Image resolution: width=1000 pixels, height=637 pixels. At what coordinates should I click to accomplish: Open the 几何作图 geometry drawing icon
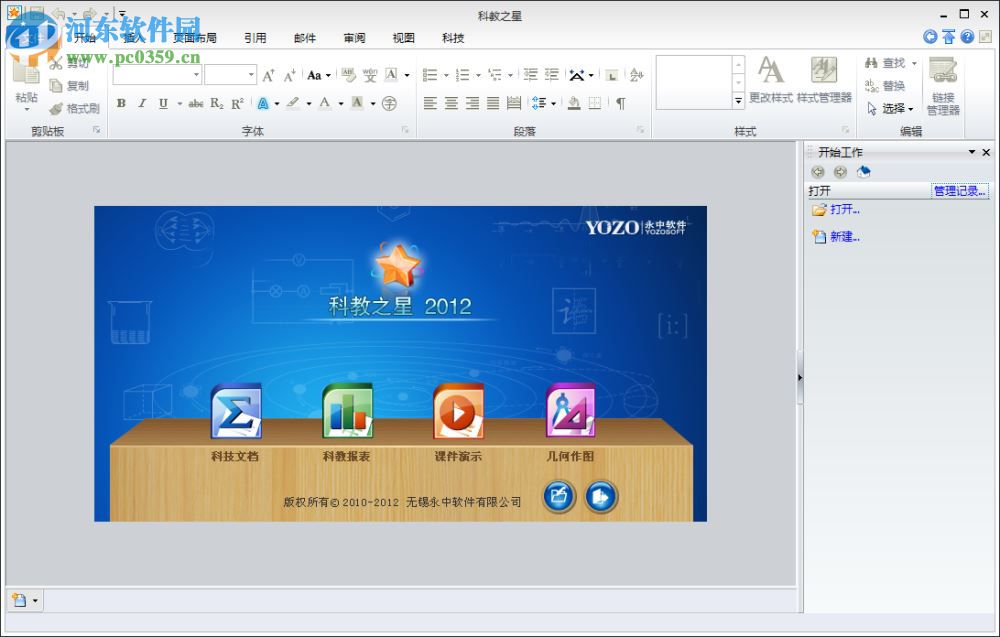point(570,412)
